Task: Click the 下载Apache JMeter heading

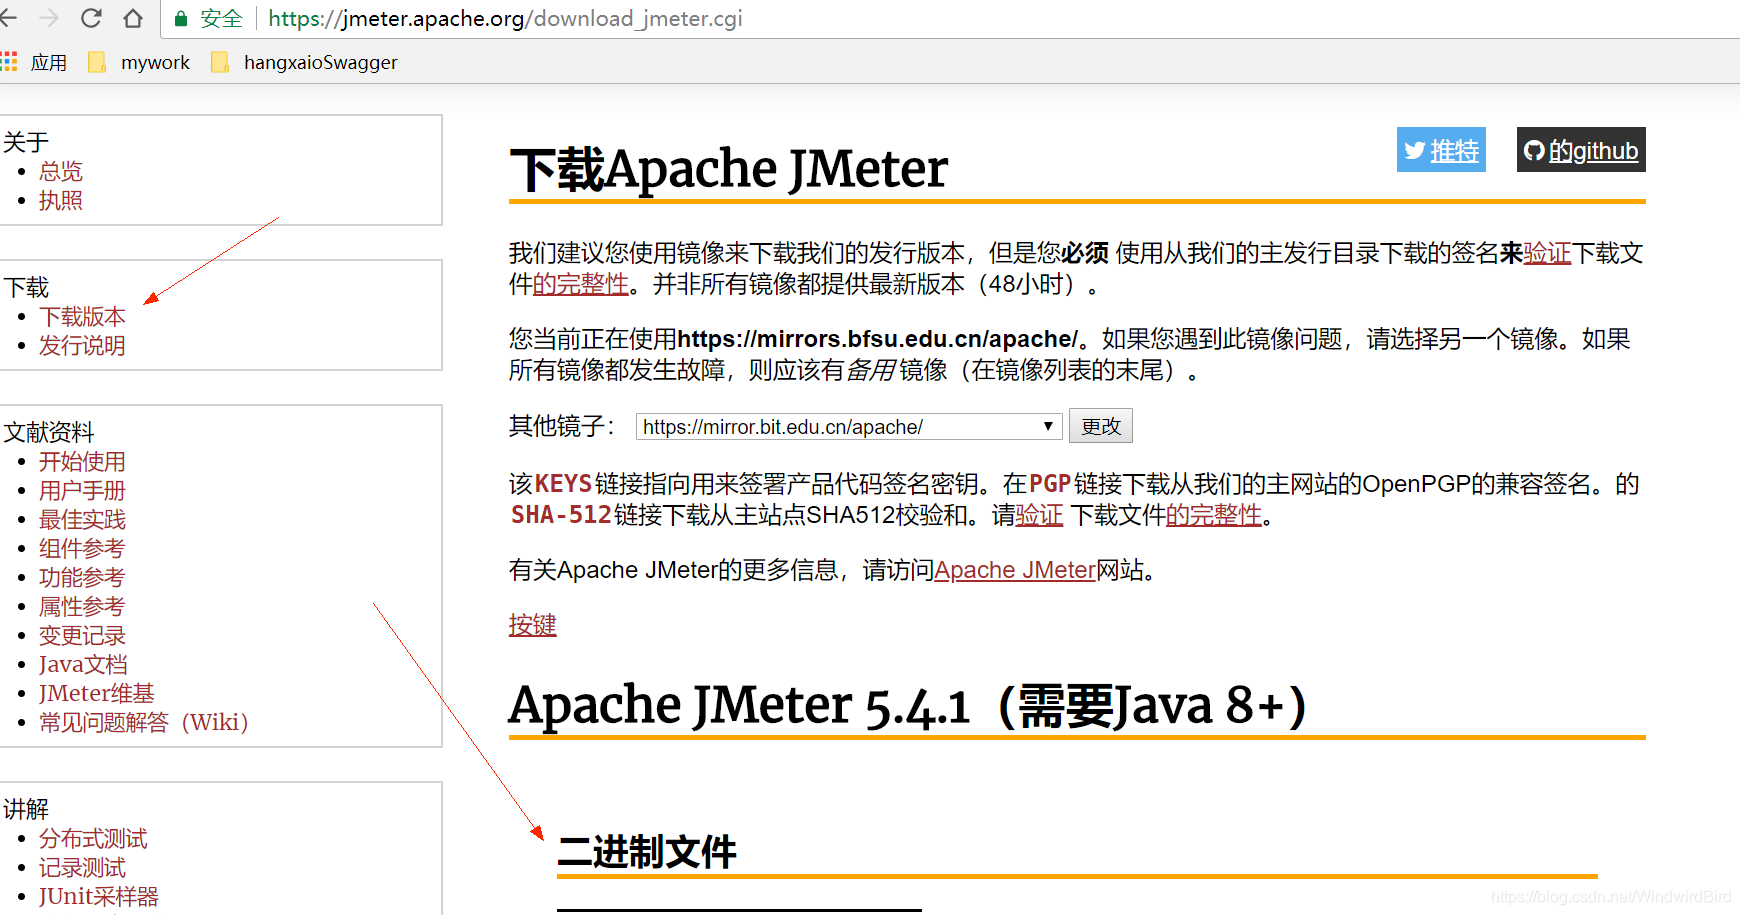Action: [x=729, y=169]
